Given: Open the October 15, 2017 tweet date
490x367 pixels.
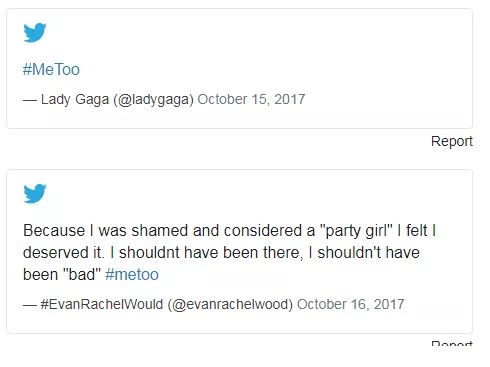Looking at the screenshot, I should (251, 99).
